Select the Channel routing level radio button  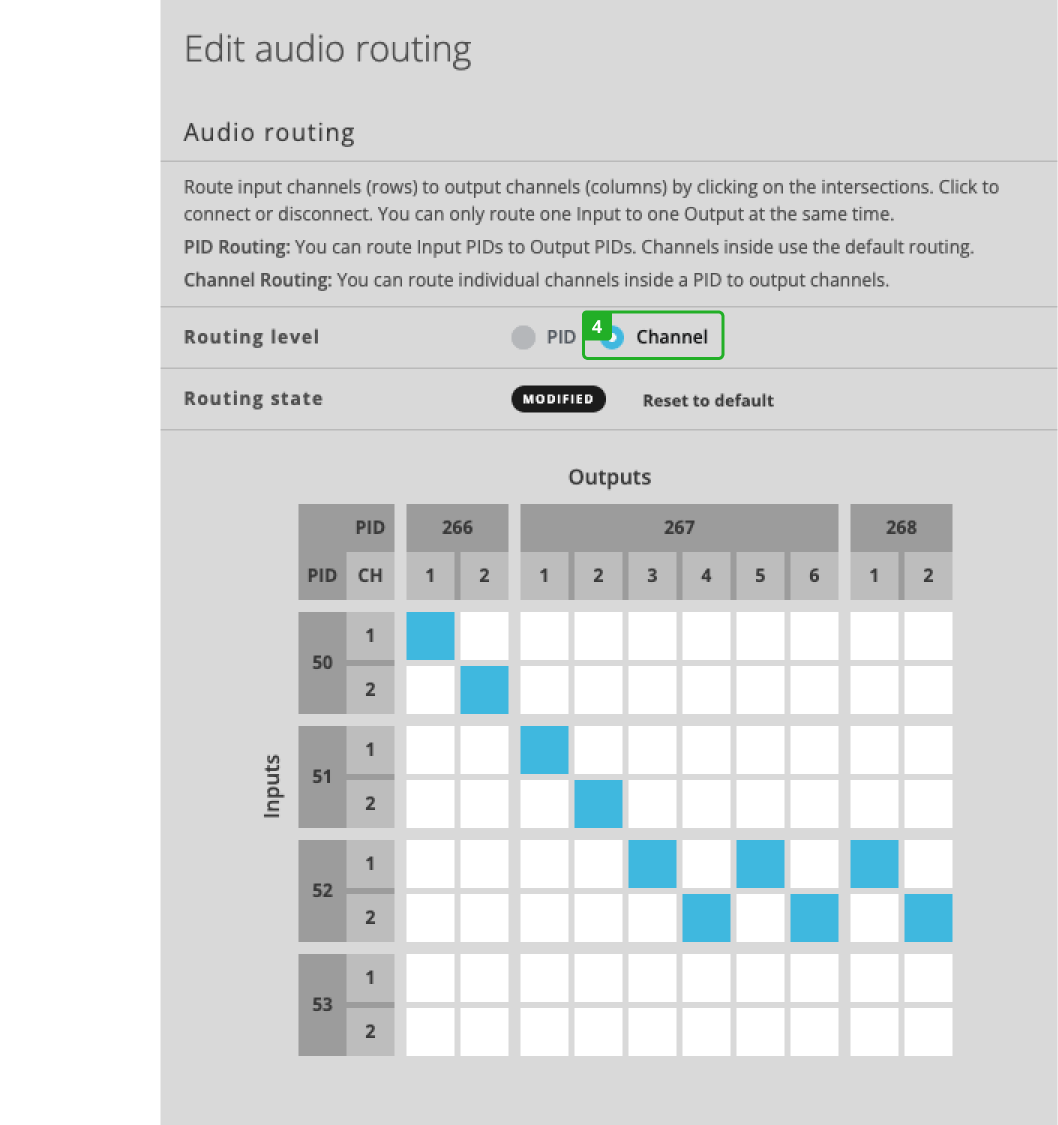[x=613, y=337]
